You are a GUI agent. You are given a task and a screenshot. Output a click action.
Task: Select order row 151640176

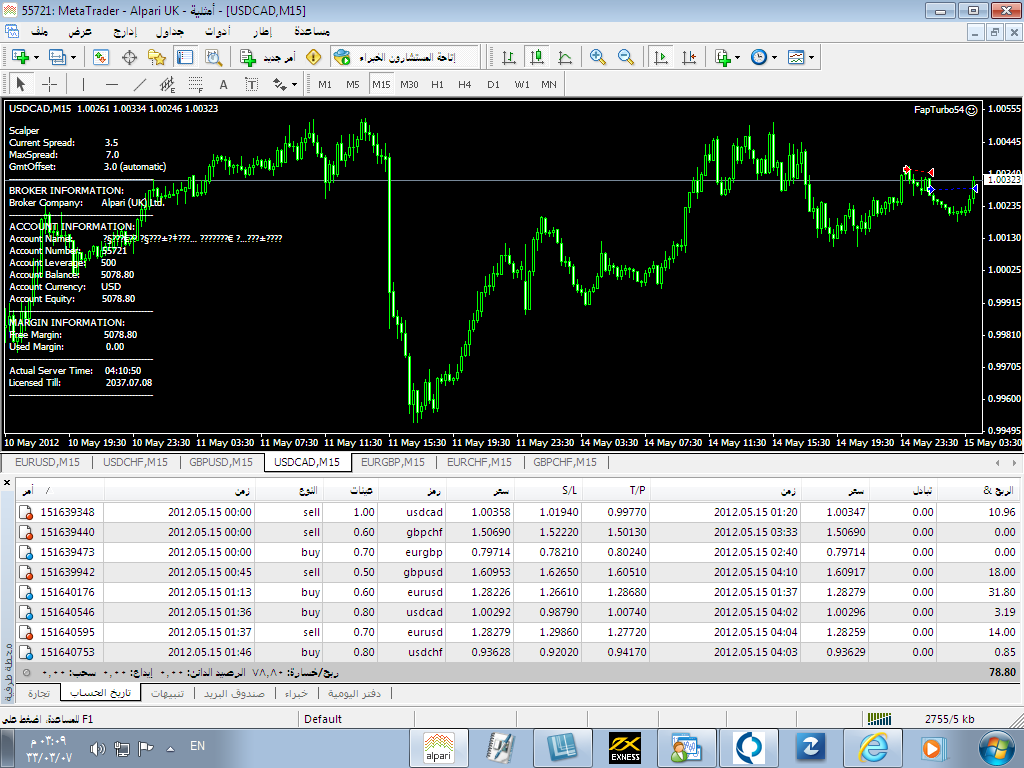516,592
